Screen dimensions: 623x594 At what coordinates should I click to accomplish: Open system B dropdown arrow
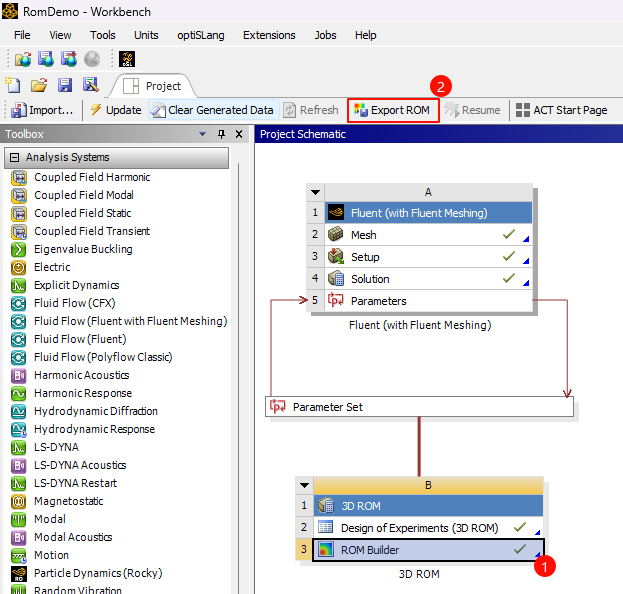[x=305, y=487]
